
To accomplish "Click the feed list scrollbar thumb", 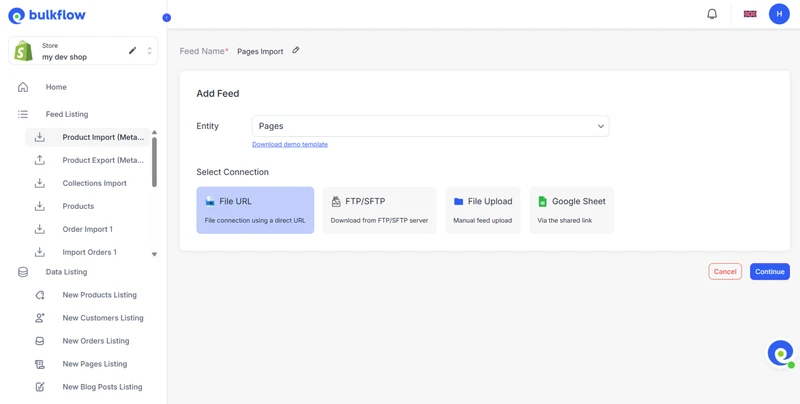I will click(155, 162).
